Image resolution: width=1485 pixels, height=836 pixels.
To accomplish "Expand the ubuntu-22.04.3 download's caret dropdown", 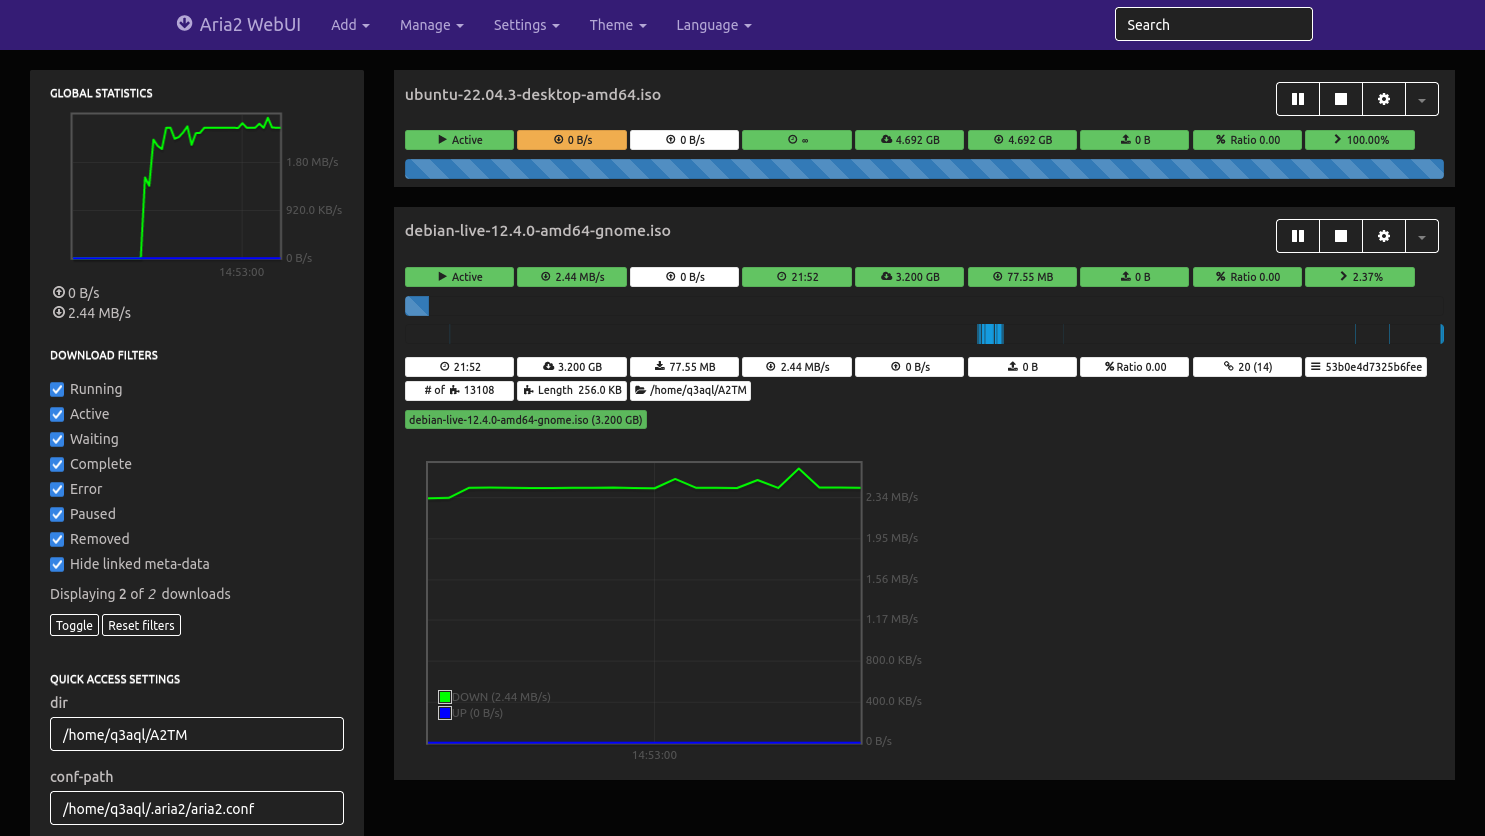I will 1422,99.
